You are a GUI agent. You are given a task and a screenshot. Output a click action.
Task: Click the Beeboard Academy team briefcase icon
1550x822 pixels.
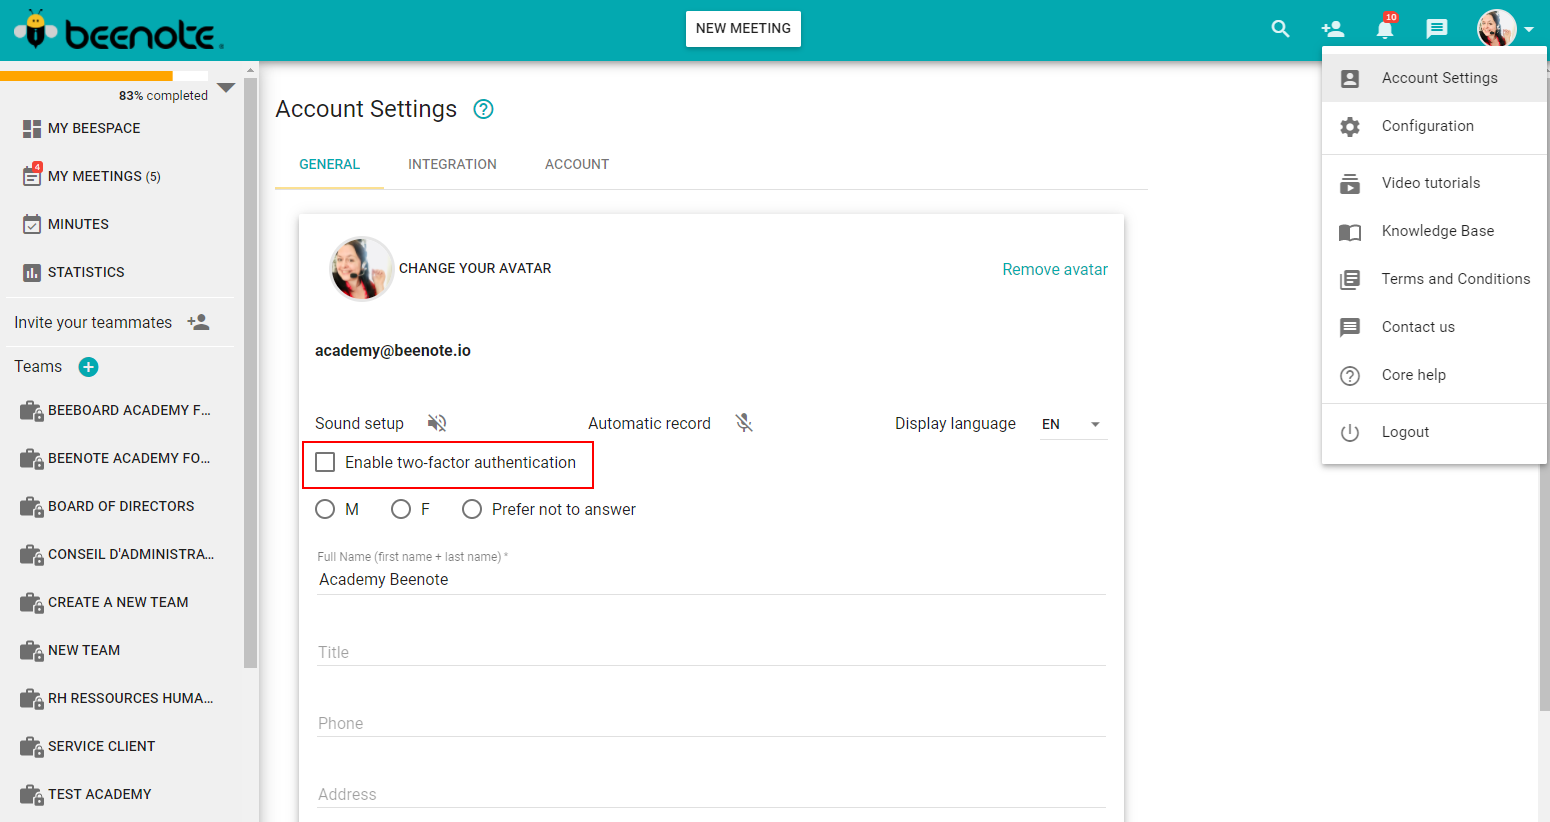click(32, 411)
